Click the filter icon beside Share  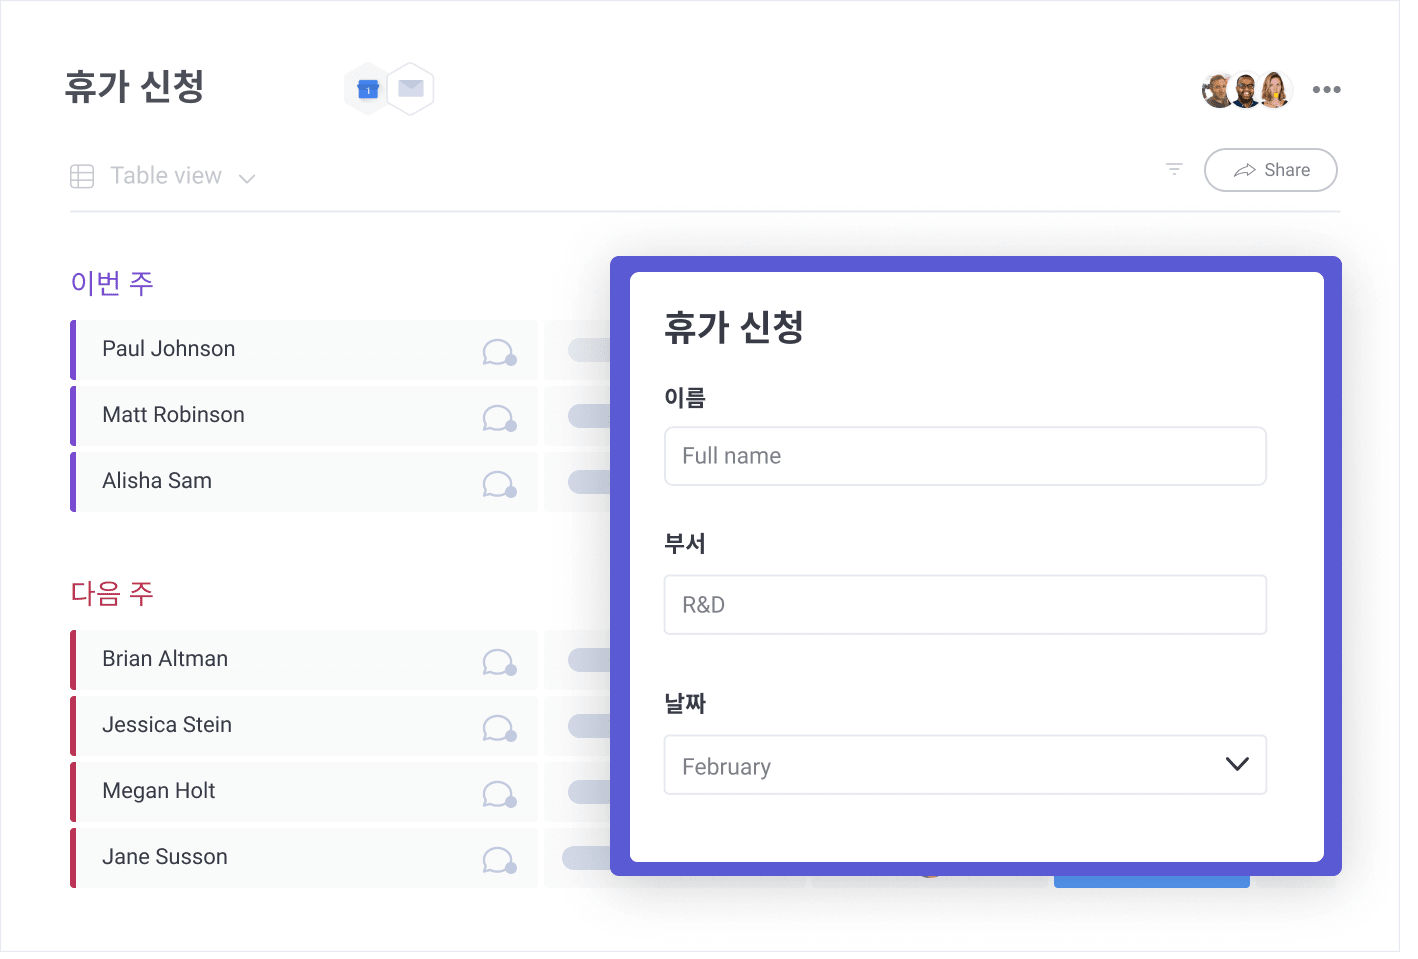coord(1174,169)
